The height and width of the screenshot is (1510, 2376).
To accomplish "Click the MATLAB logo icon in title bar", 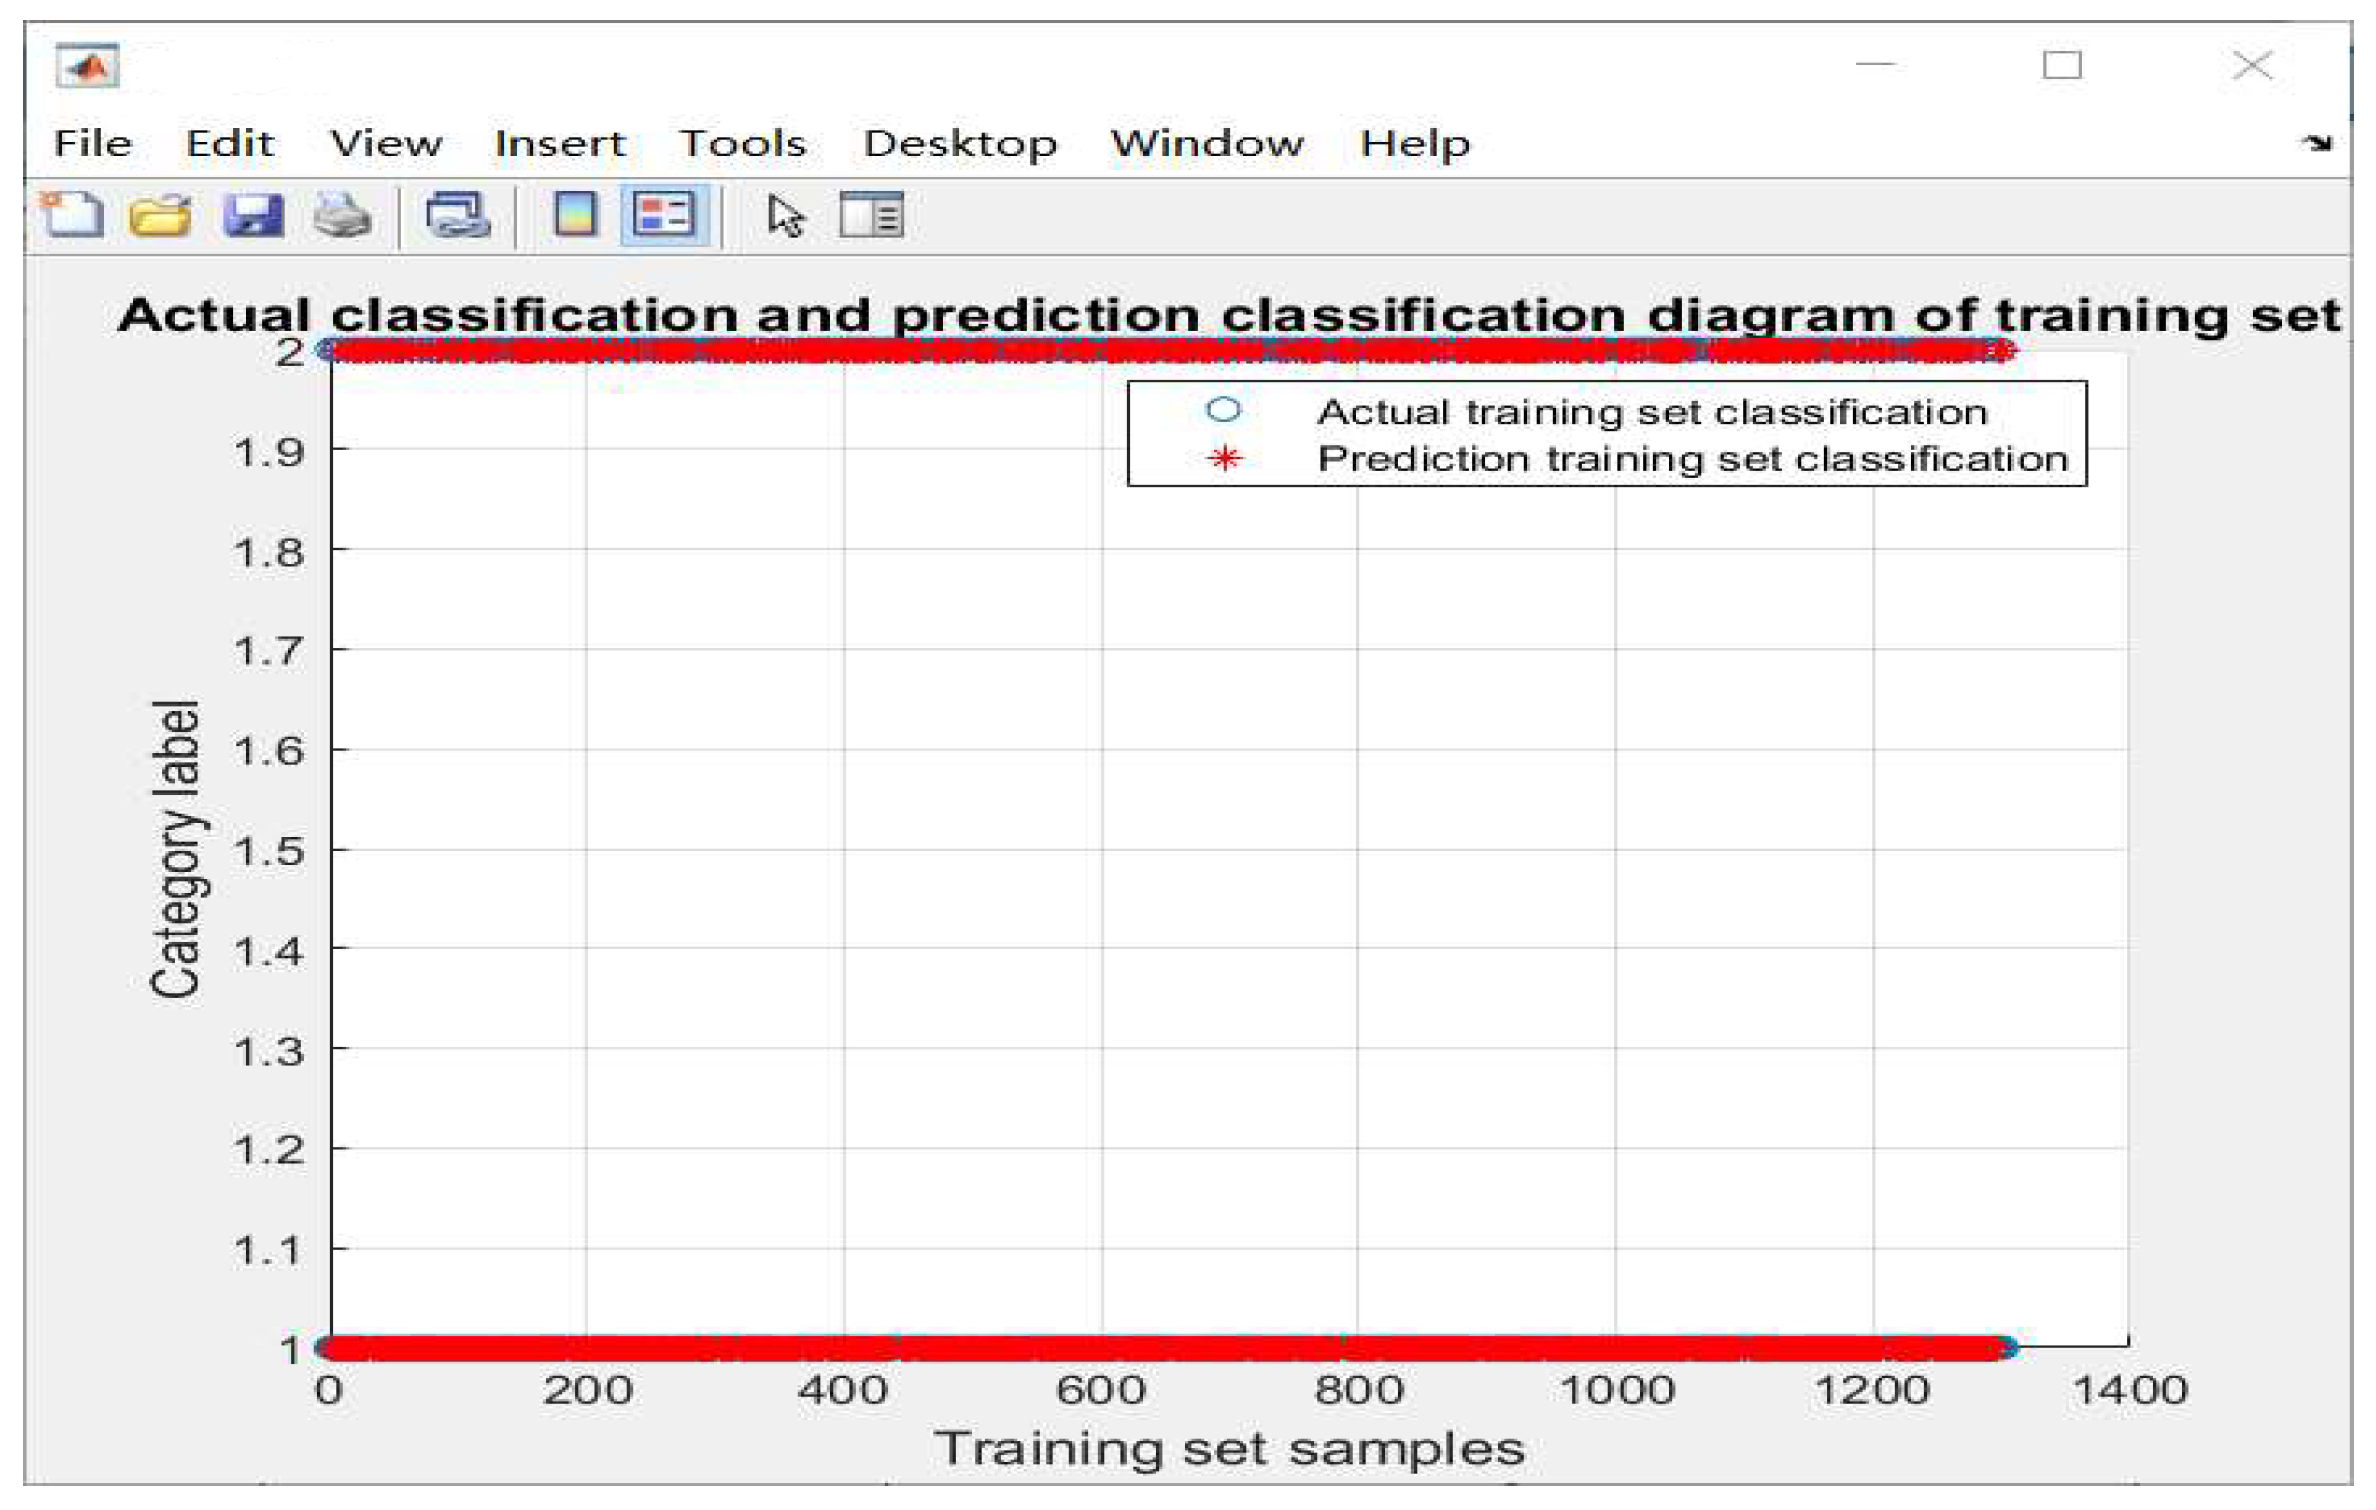I will pos(88,66).
